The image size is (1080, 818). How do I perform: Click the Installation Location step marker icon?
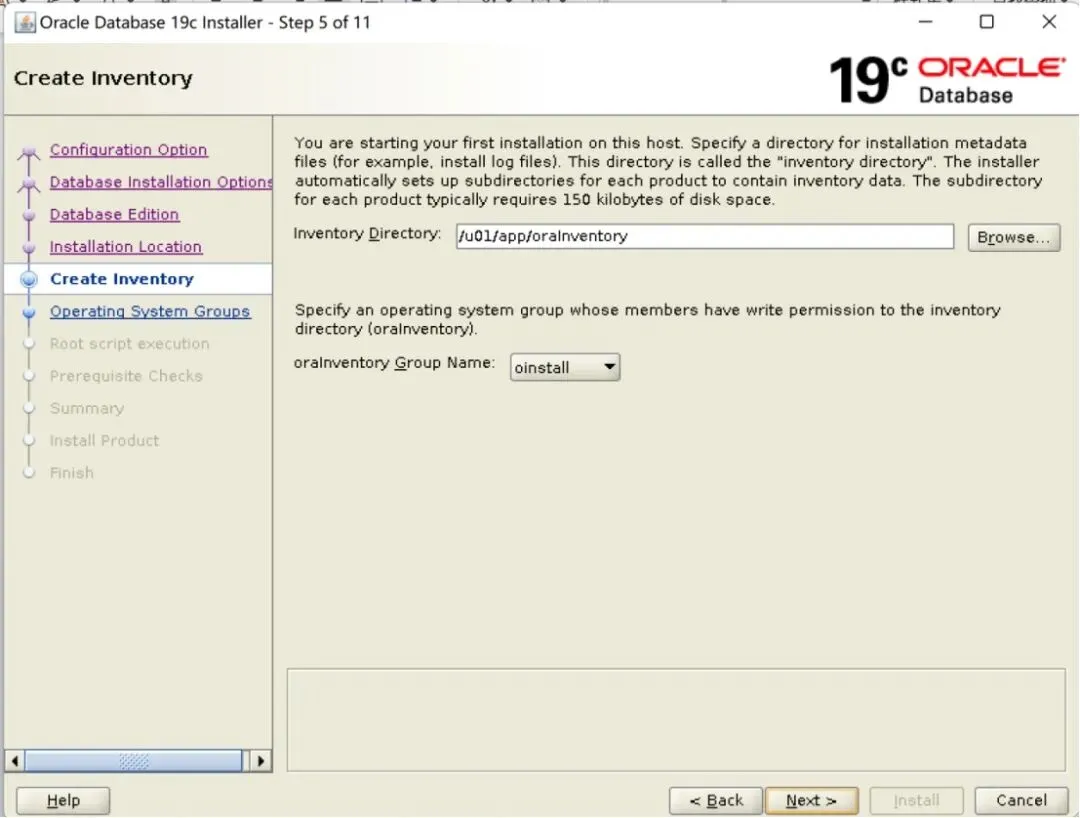(x=29, y=247)
